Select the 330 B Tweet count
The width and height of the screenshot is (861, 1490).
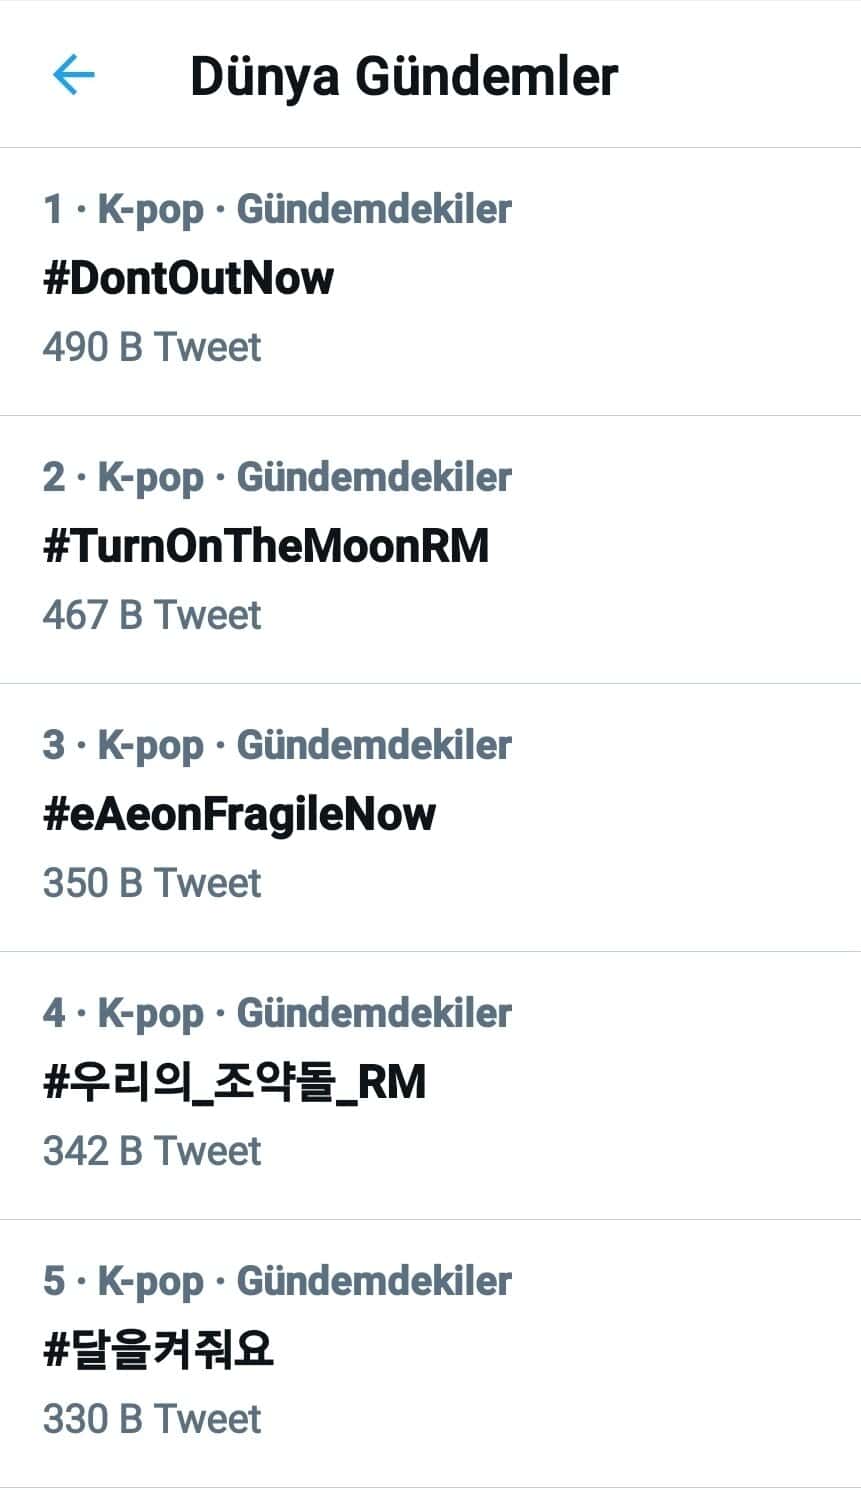click(152, 1419)
